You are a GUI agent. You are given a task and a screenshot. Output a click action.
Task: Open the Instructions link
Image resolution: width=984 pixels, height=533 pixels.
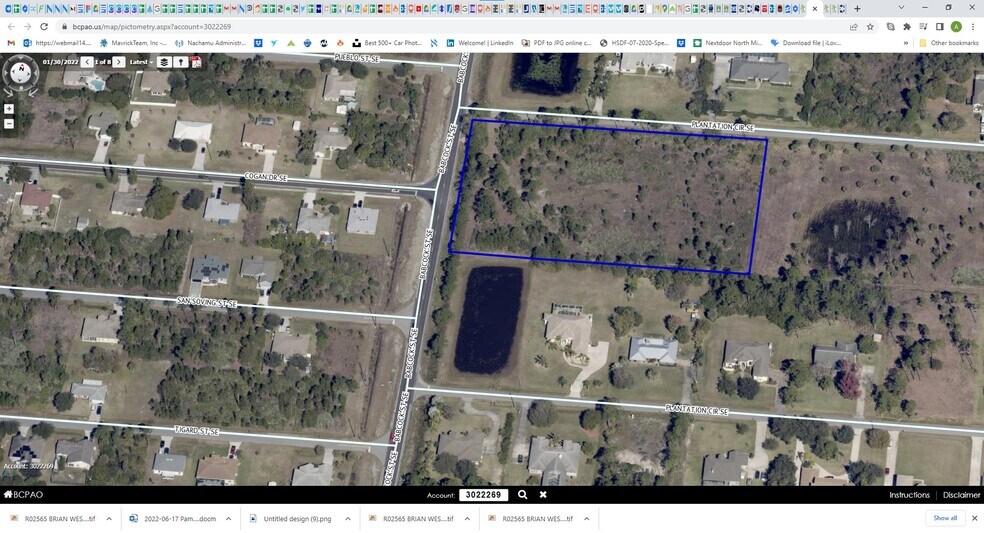point(909,495)
